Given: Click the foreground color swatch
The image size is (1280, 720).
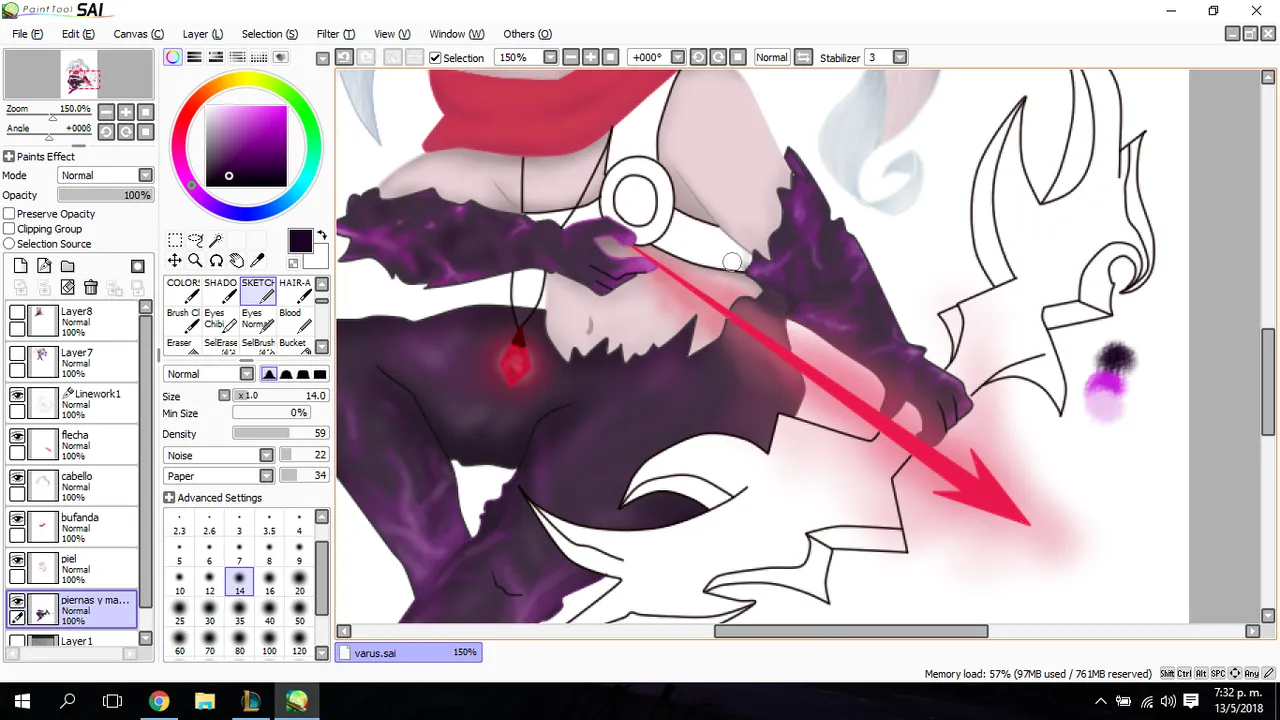Looking at the screenshot, I should [x=300, y=241].
